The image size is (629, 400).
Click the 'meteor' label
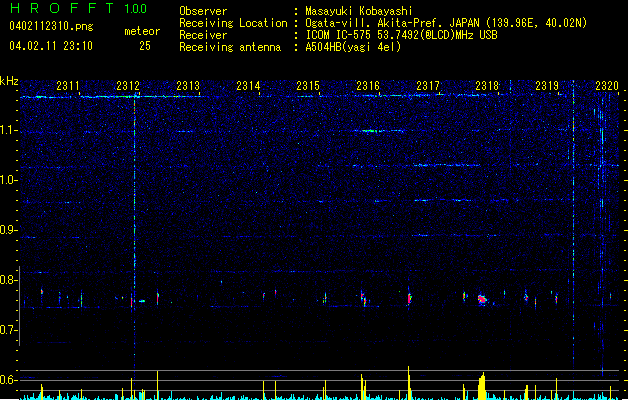142,31
